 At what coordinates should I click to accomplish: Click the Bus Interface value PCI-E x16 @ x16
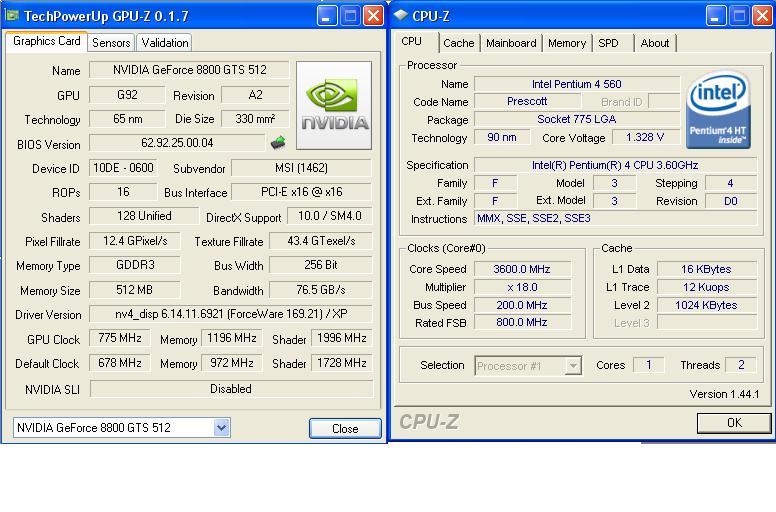click(301, 192)
